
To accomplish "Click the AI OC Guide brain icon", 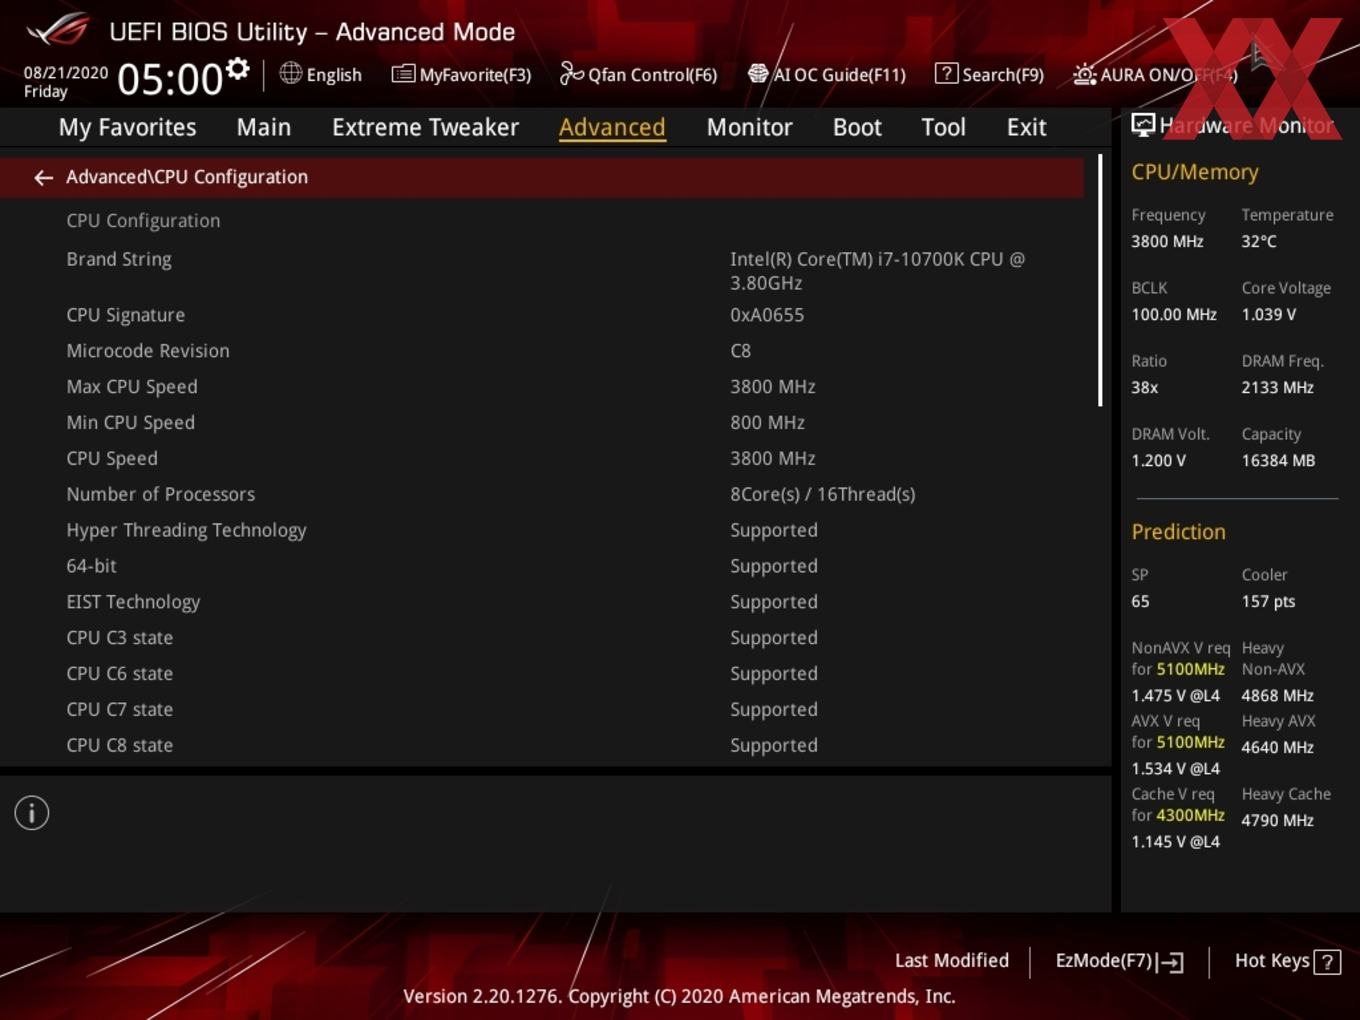I will (758, 74).
